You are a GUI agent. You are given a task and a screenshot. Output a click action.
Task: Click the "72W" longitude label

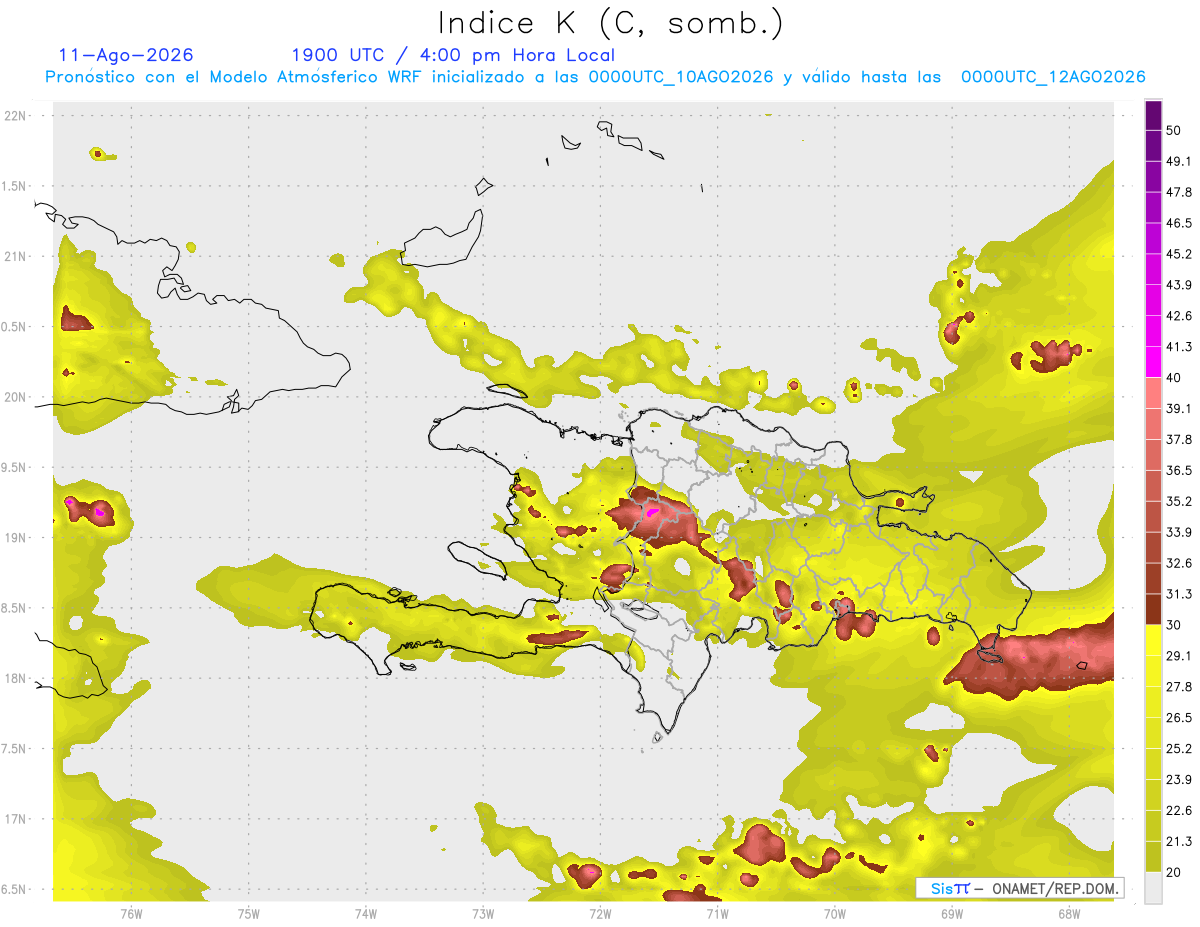click(x=600, y=913)
